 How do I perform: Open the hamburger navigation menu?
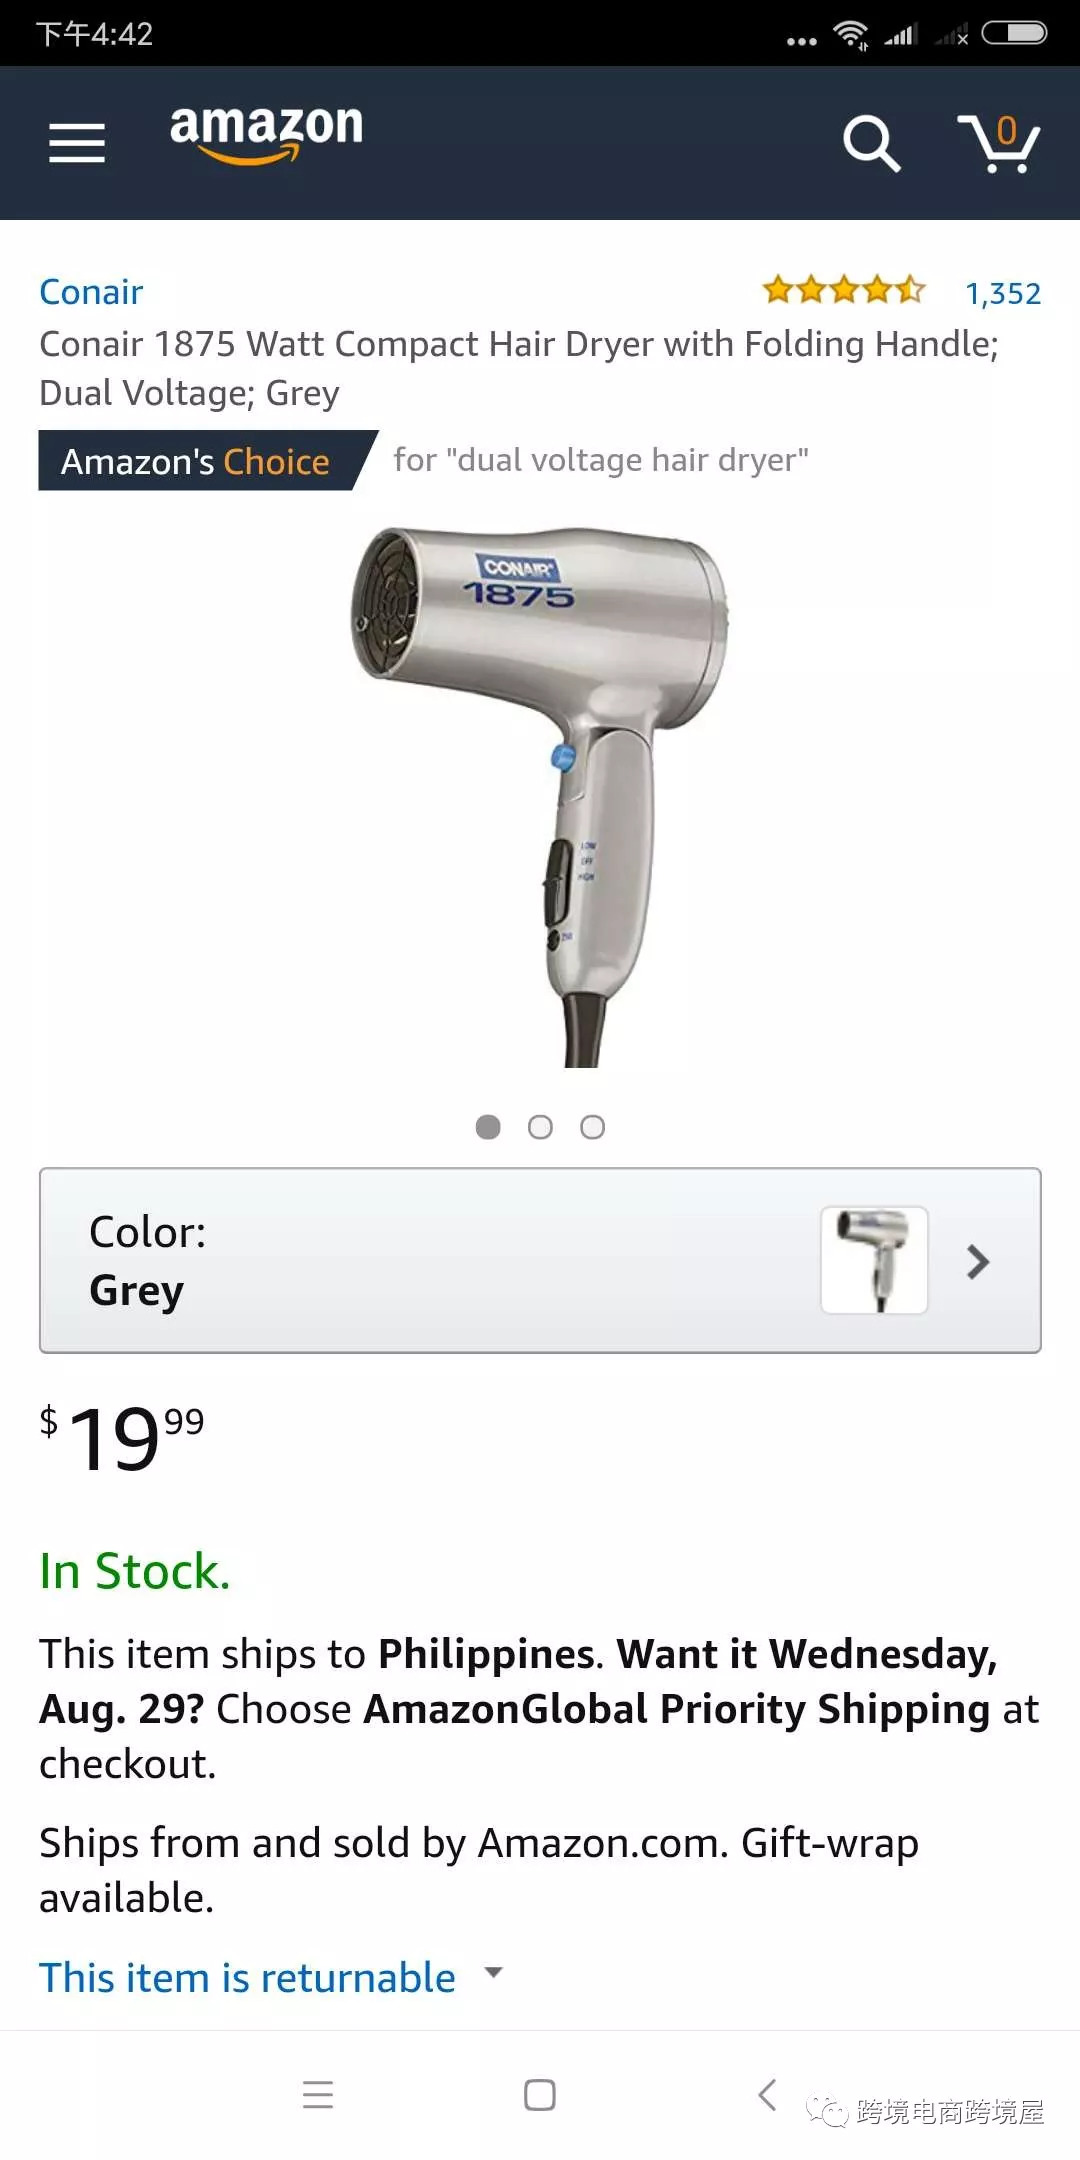pos(77,143)
